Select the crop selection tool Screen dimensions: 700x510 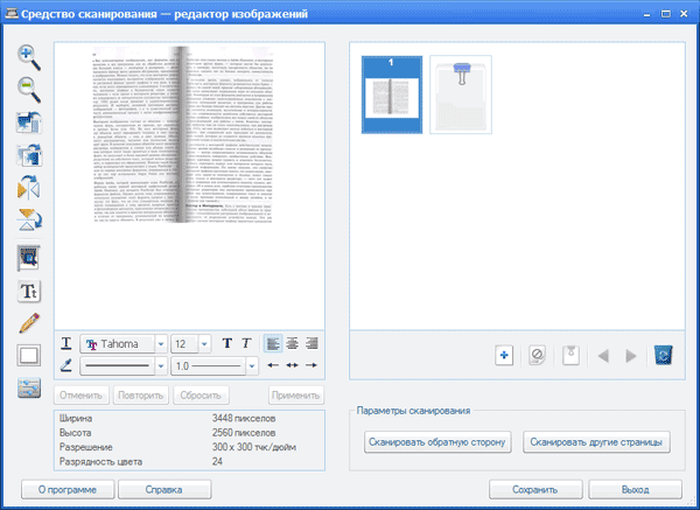29,258
